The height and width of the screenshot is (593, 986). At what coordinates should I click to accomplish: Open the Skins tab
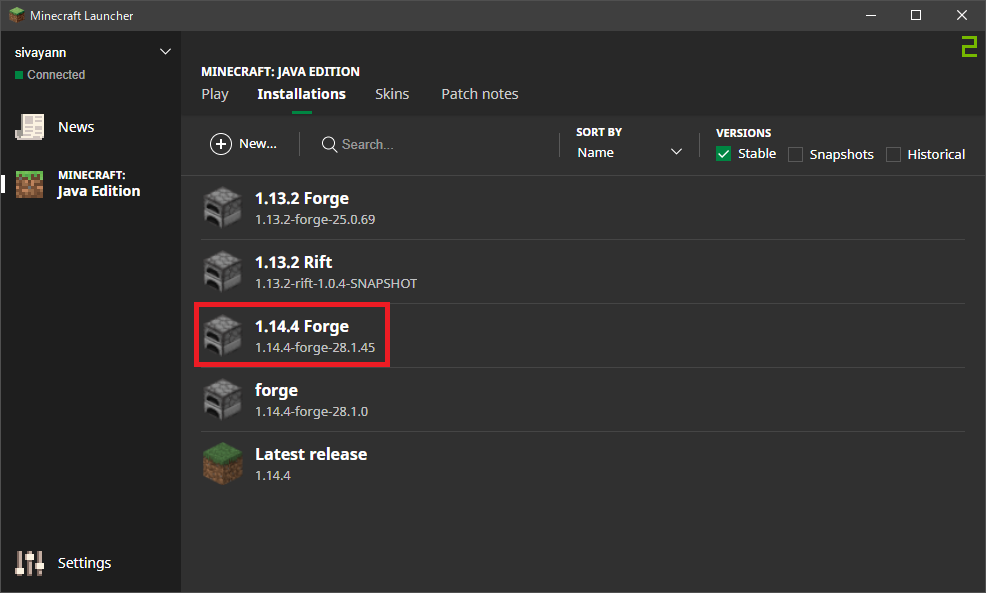click(x=392, y=94)
